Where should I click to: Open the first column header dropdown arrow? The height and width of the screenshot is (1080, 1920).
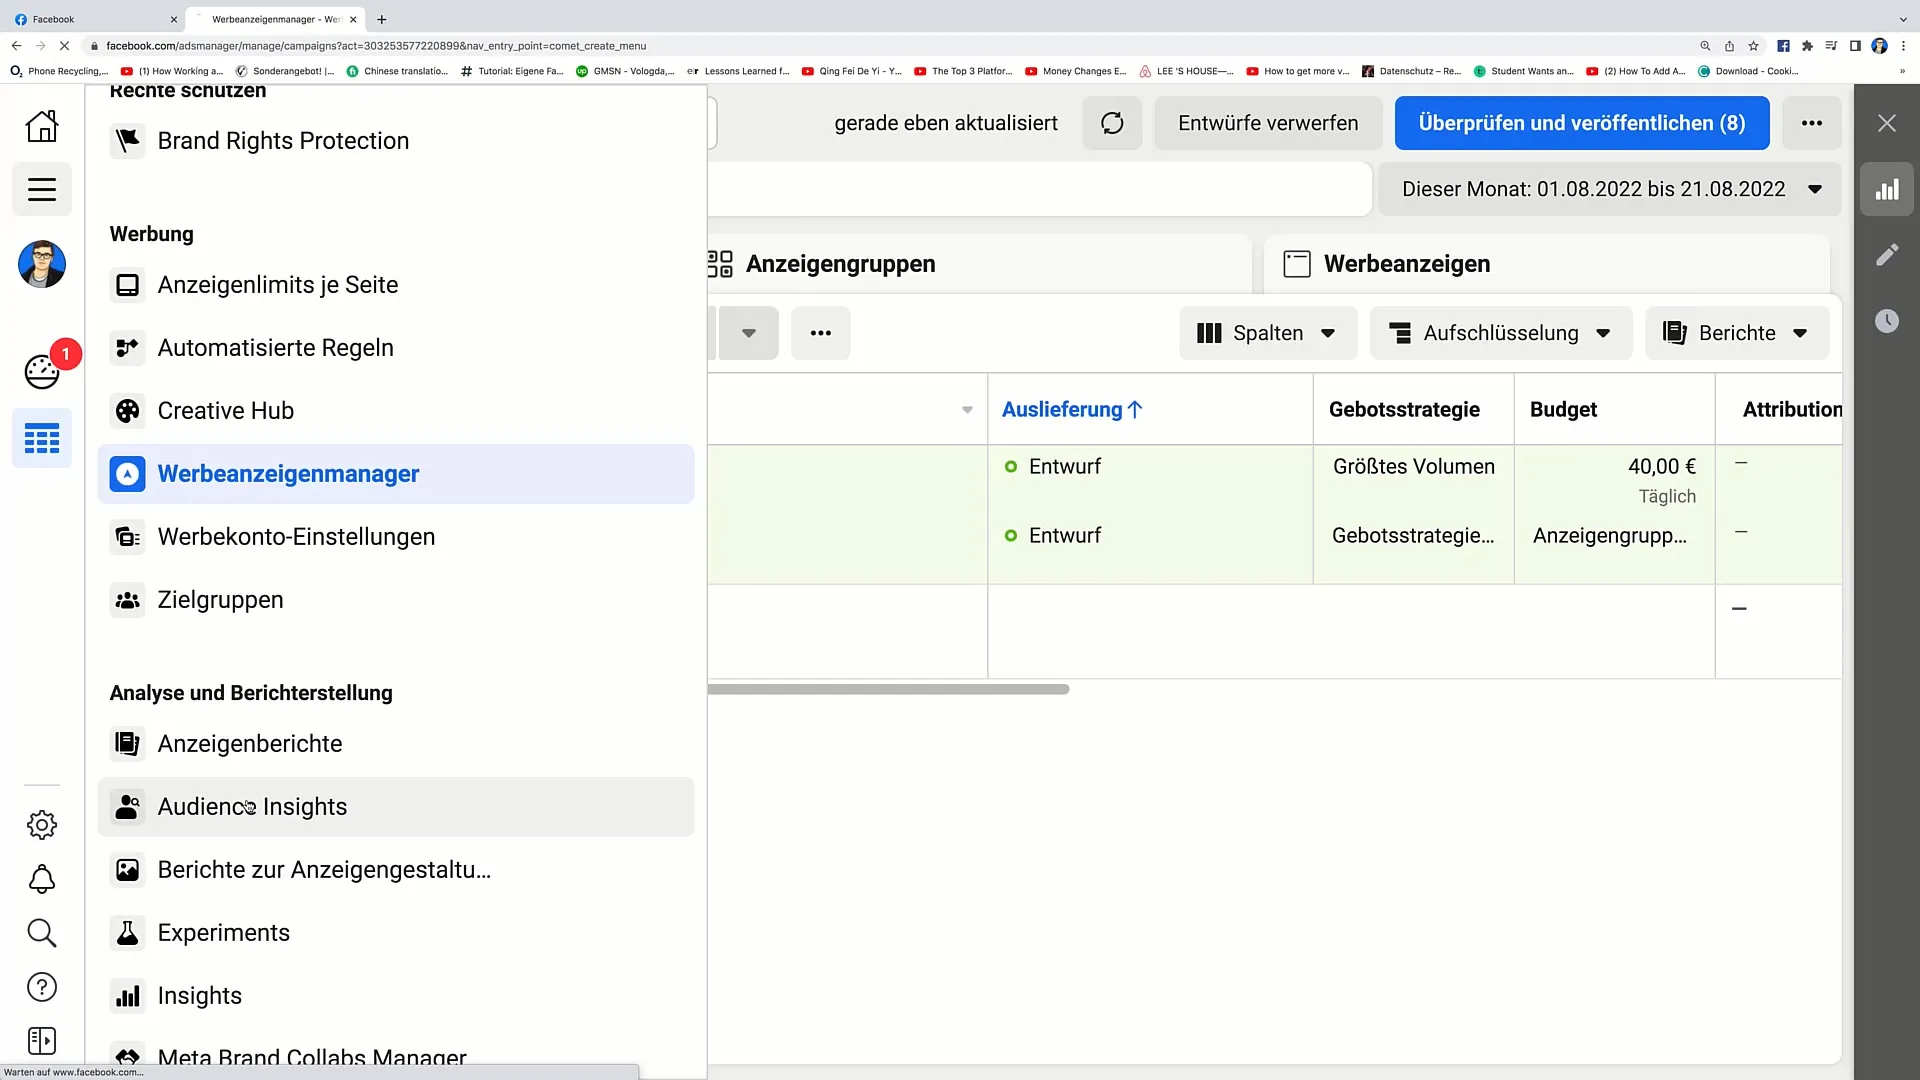[x=967, y=410]
